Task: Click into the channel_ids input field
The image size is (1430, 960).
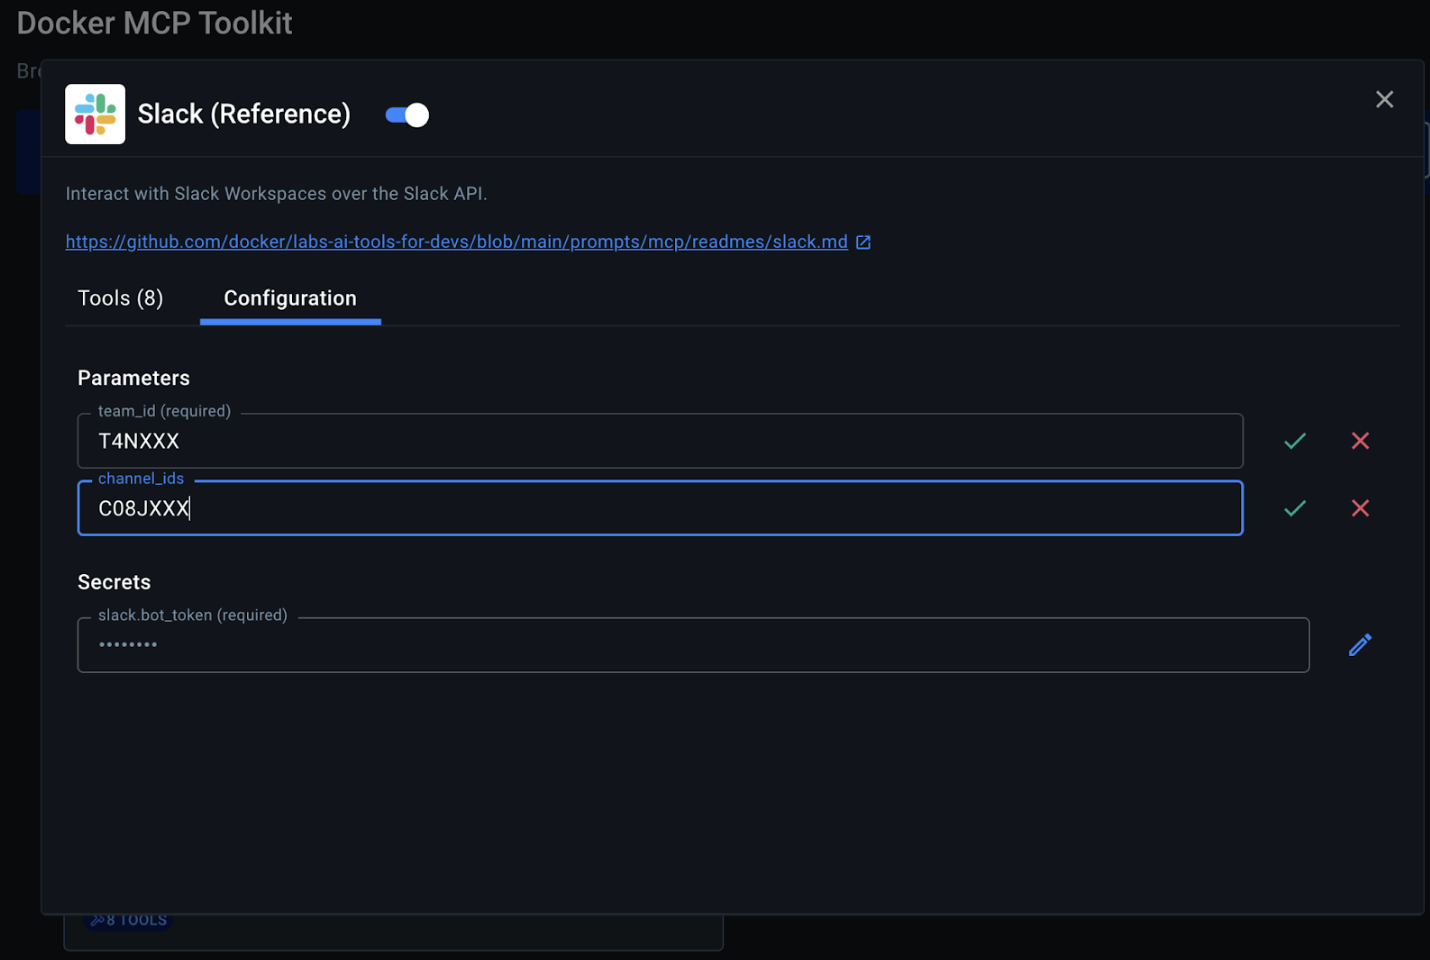Action: click(x=660, y=508)
